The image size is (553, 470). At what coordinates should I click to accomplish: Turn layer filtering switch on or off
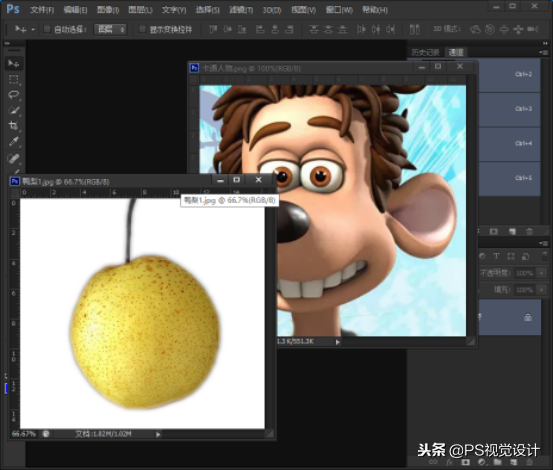point(544,256)
